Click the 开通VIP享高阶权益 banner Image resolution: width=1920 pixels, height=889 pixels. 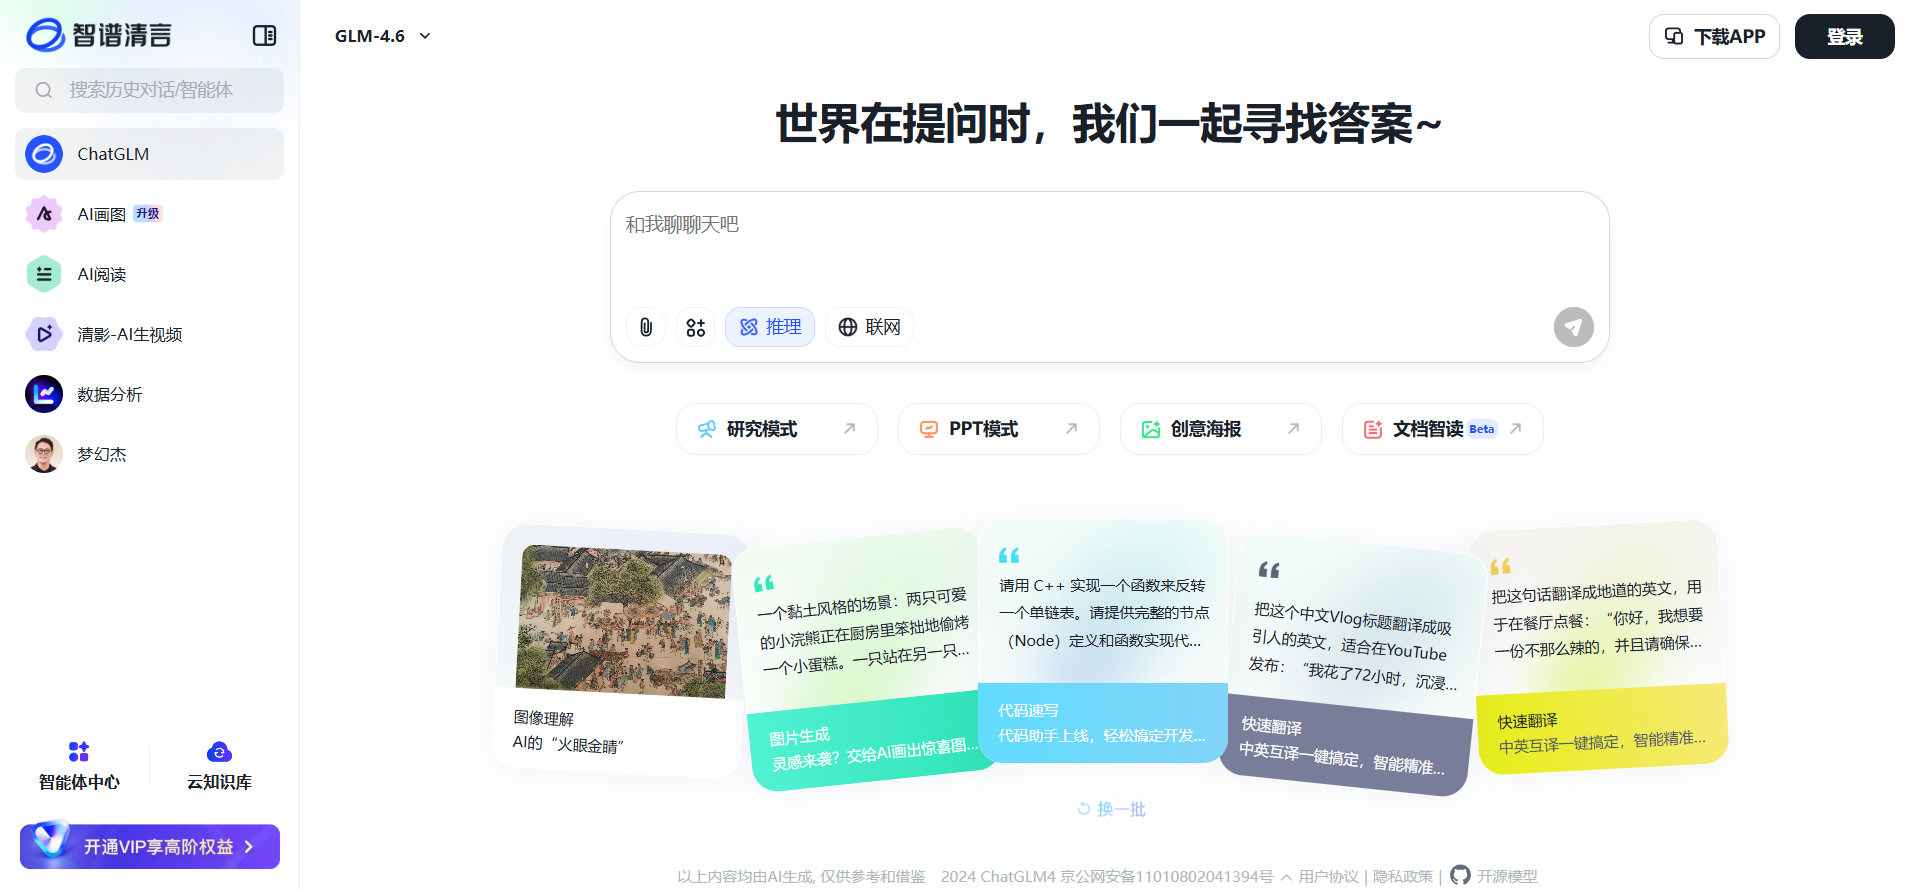point(150,846)
